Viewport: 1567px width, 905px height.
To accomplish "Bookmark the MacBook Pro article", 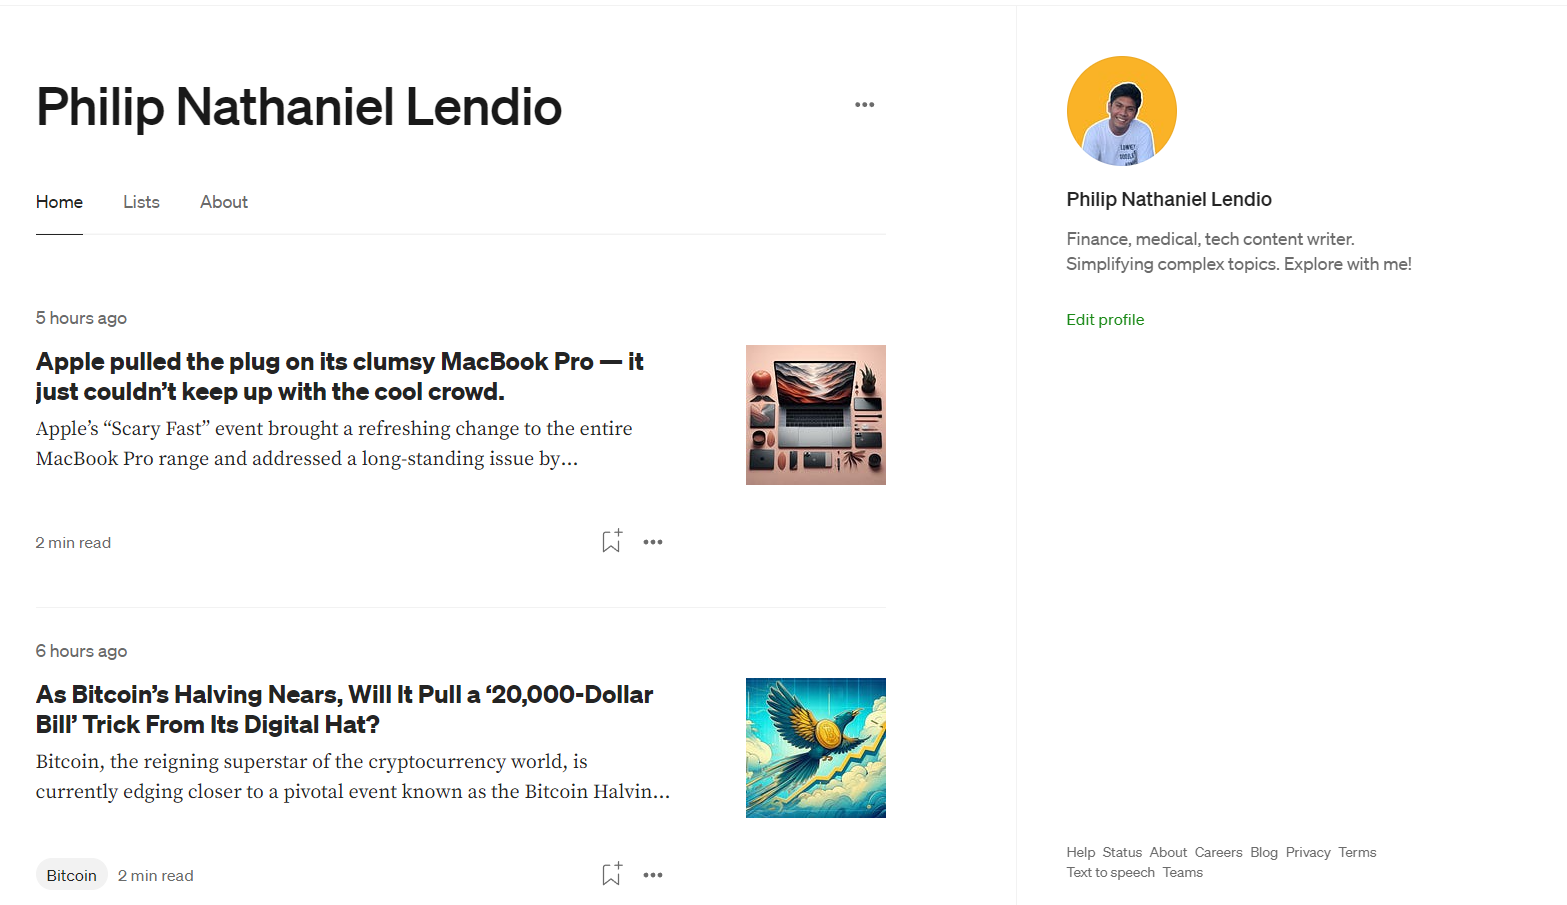I will (611, 541).
